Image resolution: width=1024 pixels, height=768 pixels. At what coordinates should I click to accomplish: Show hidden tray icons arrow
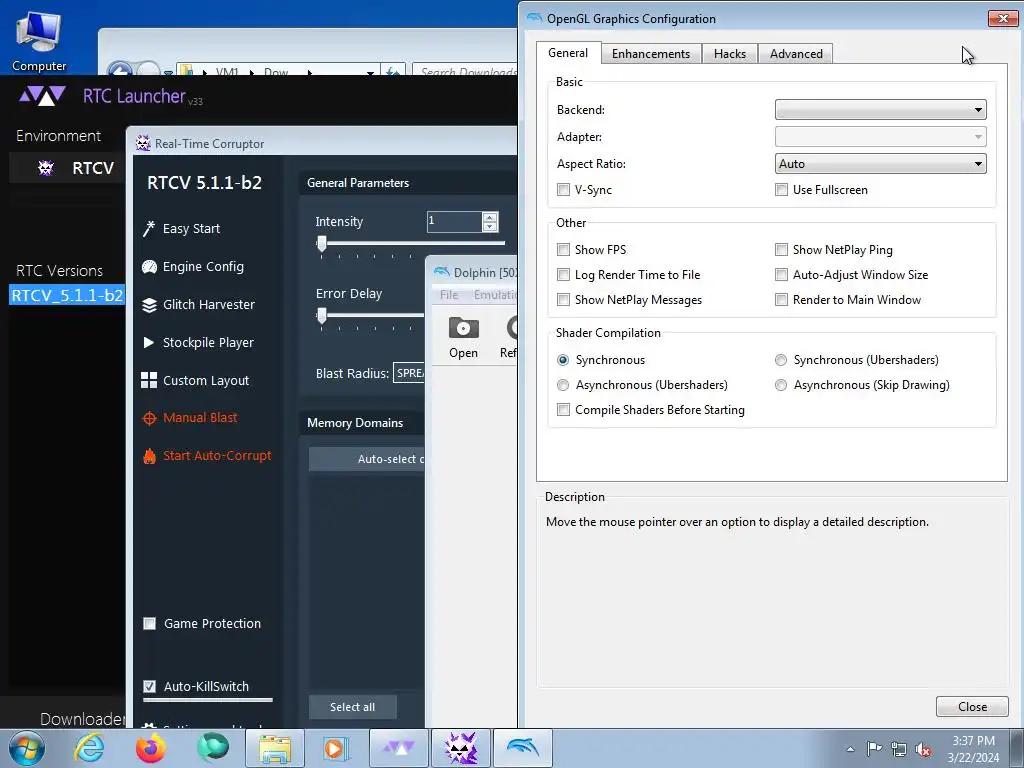point(850,749)
